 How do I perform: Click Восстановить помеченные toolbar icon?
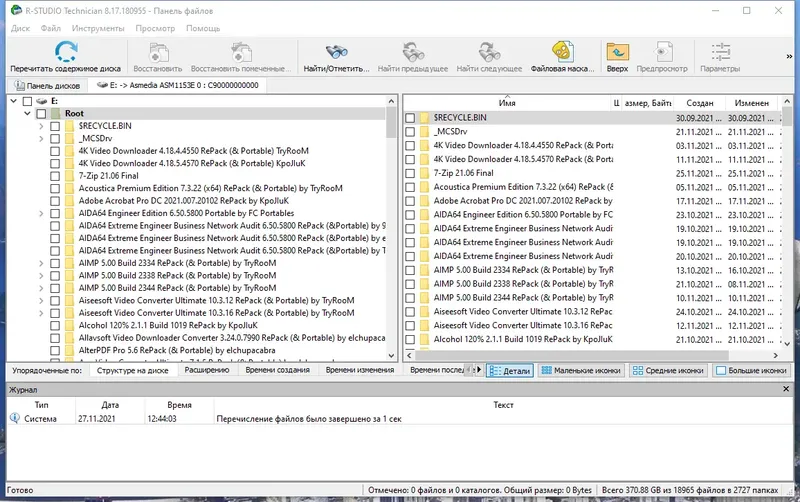[241, 53]
